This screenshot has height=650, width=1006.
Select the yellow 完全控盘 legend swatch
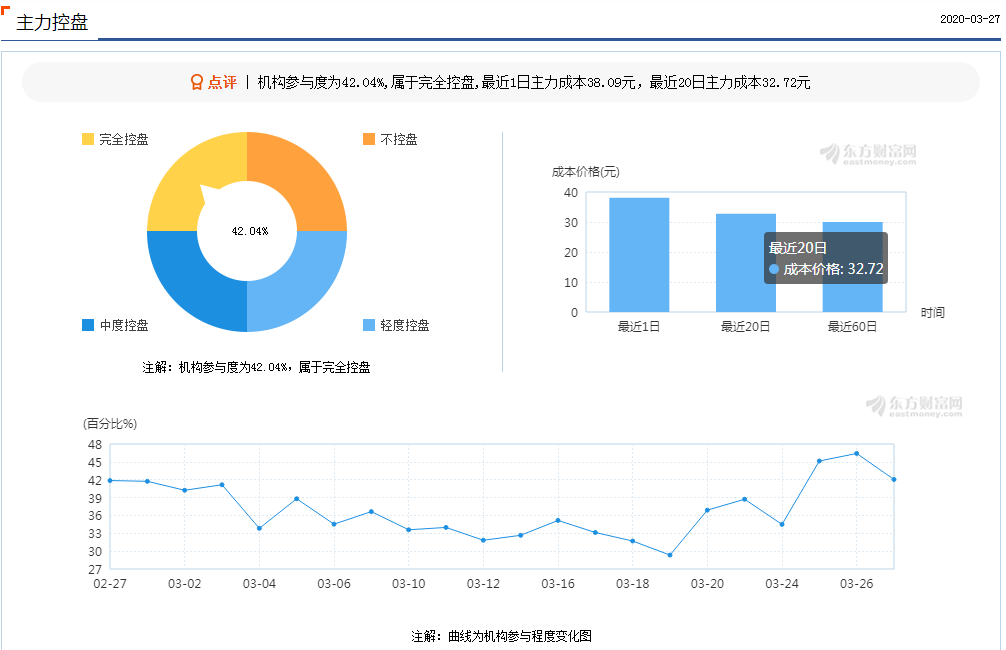point(89,139)
